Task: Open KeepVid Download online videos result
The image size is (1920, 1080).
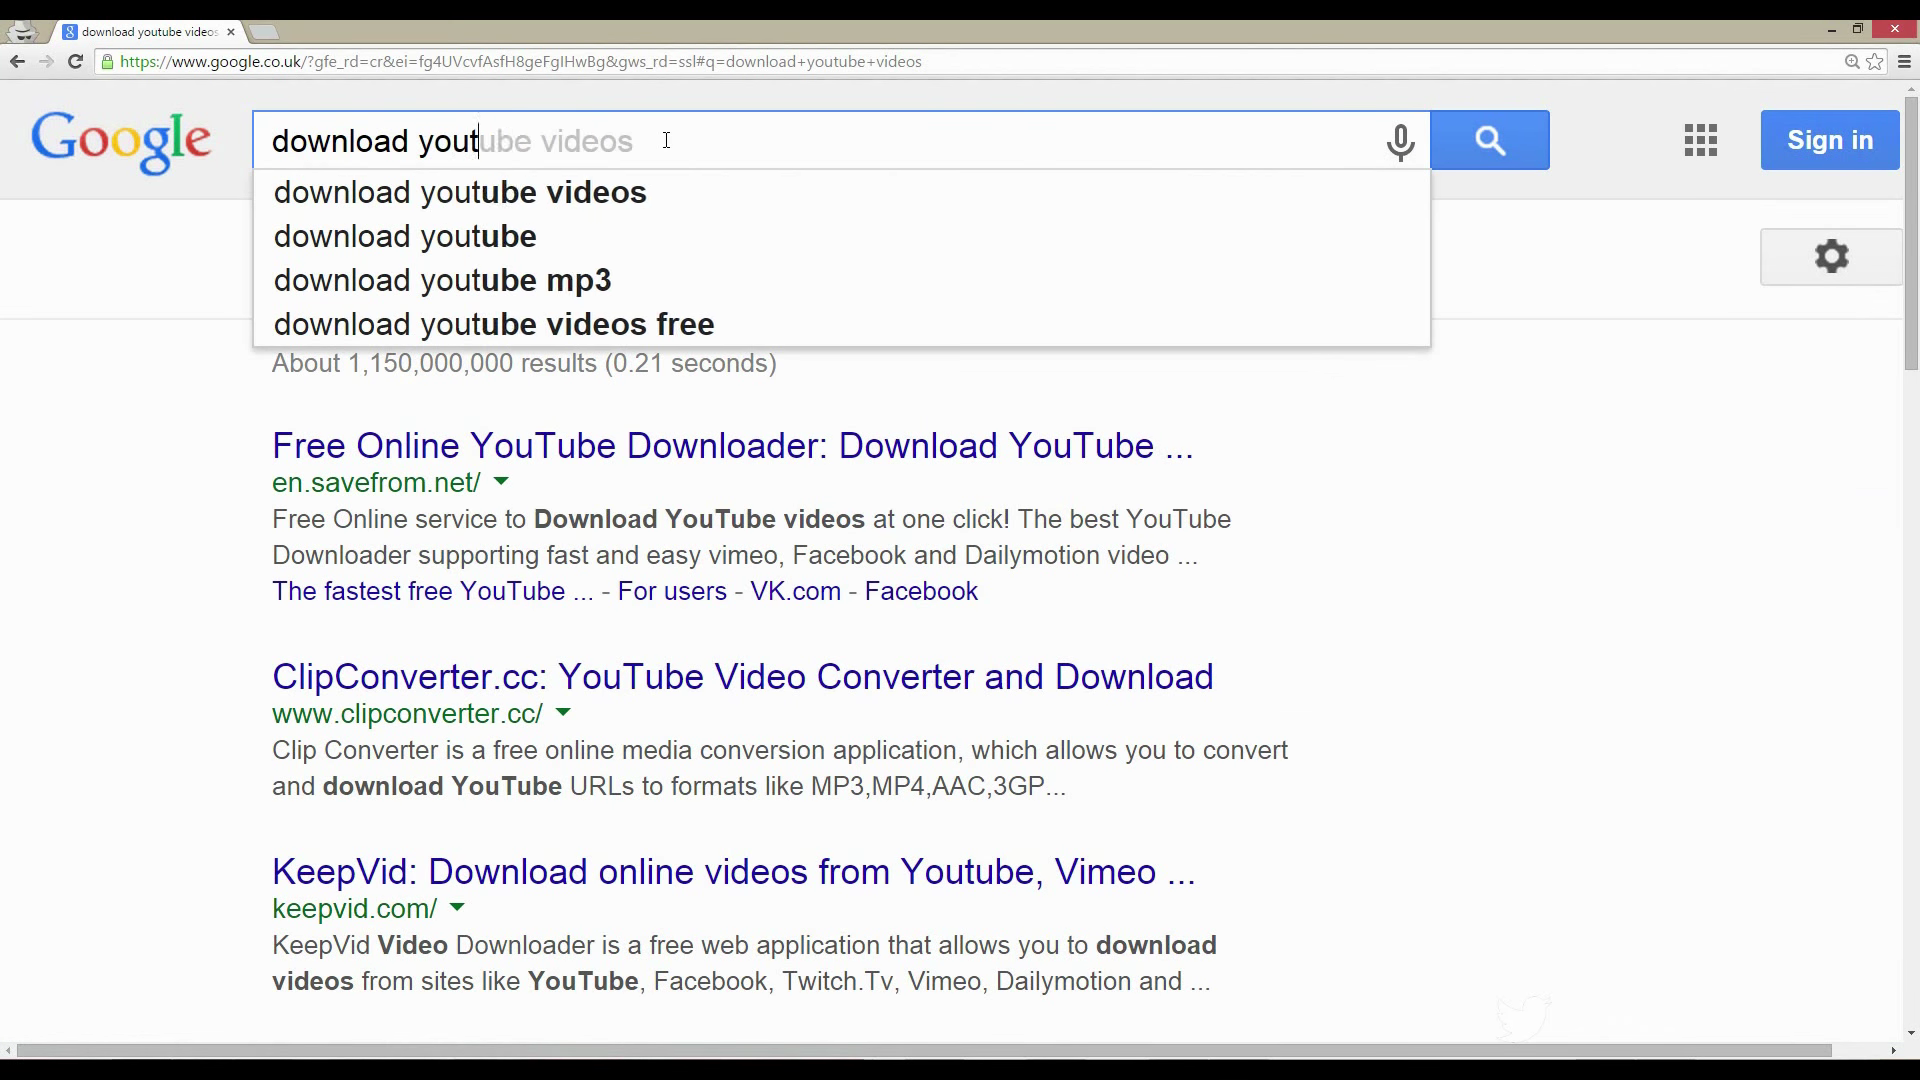Action: (x=734, y=872)
